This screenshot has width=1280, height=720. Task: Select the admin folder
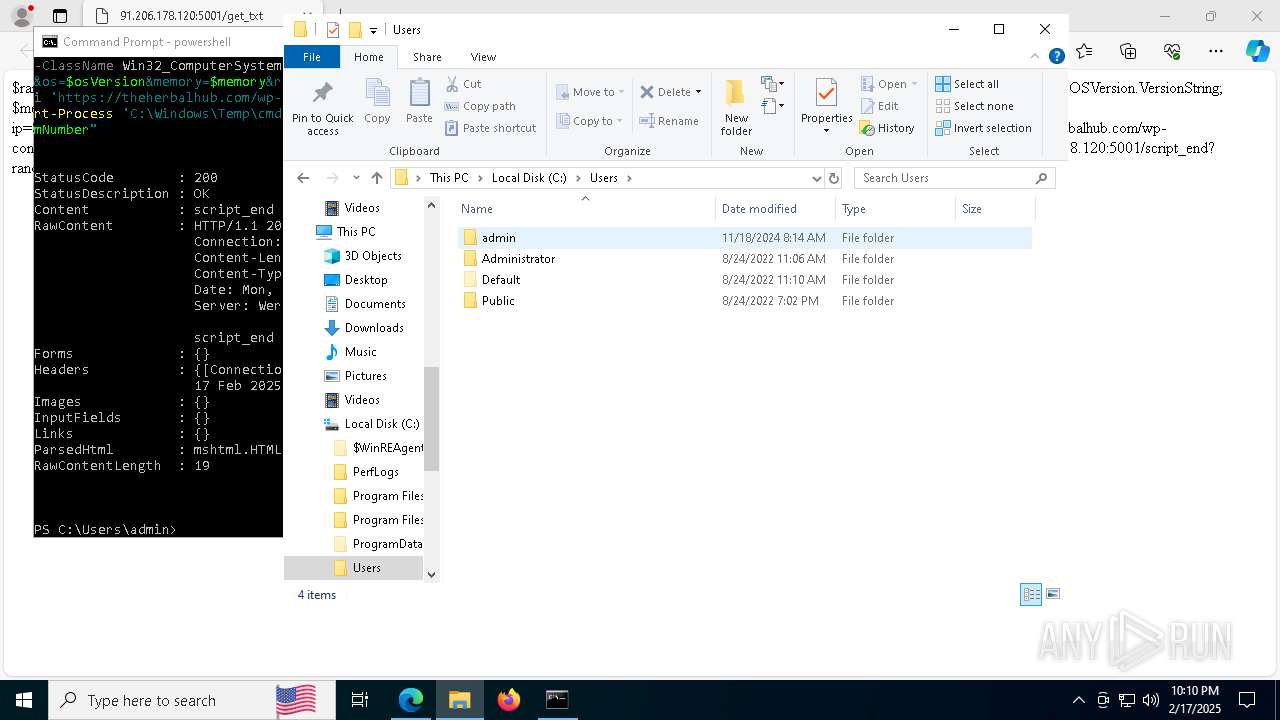point(745,238)
